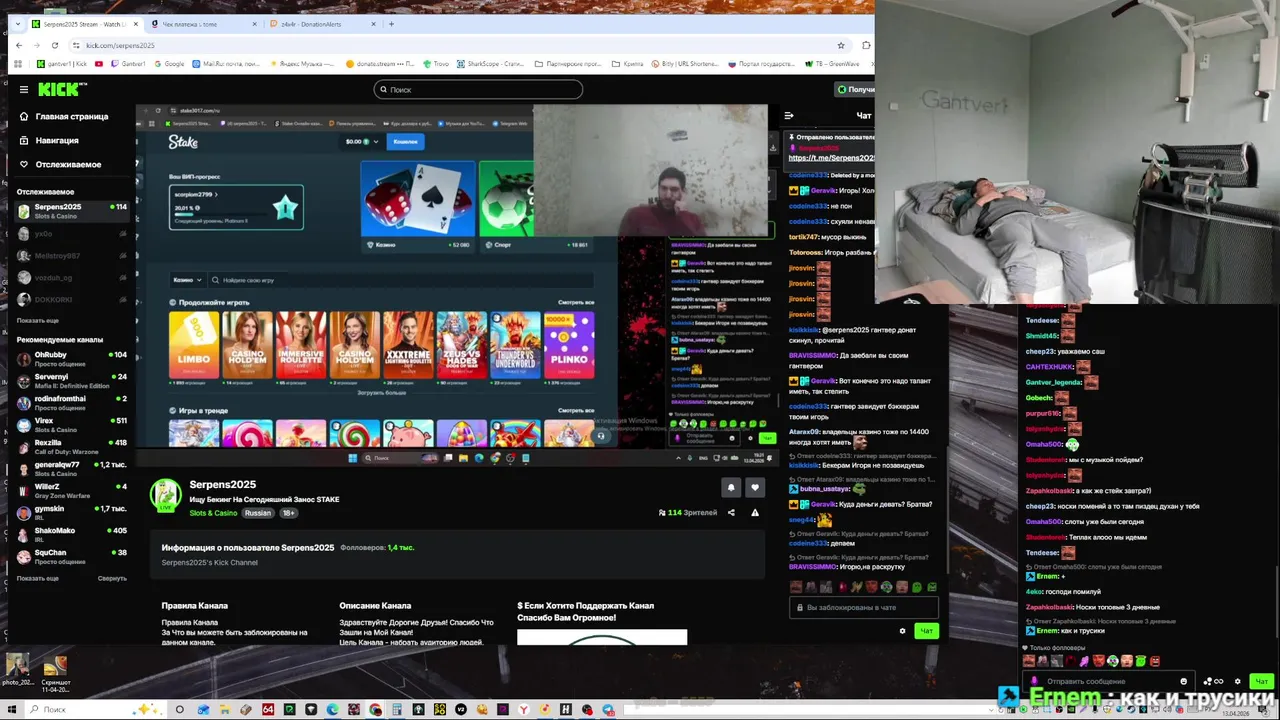Toggle the heart follow button
The image size is (1280, 720).
[x=755, y=487]
